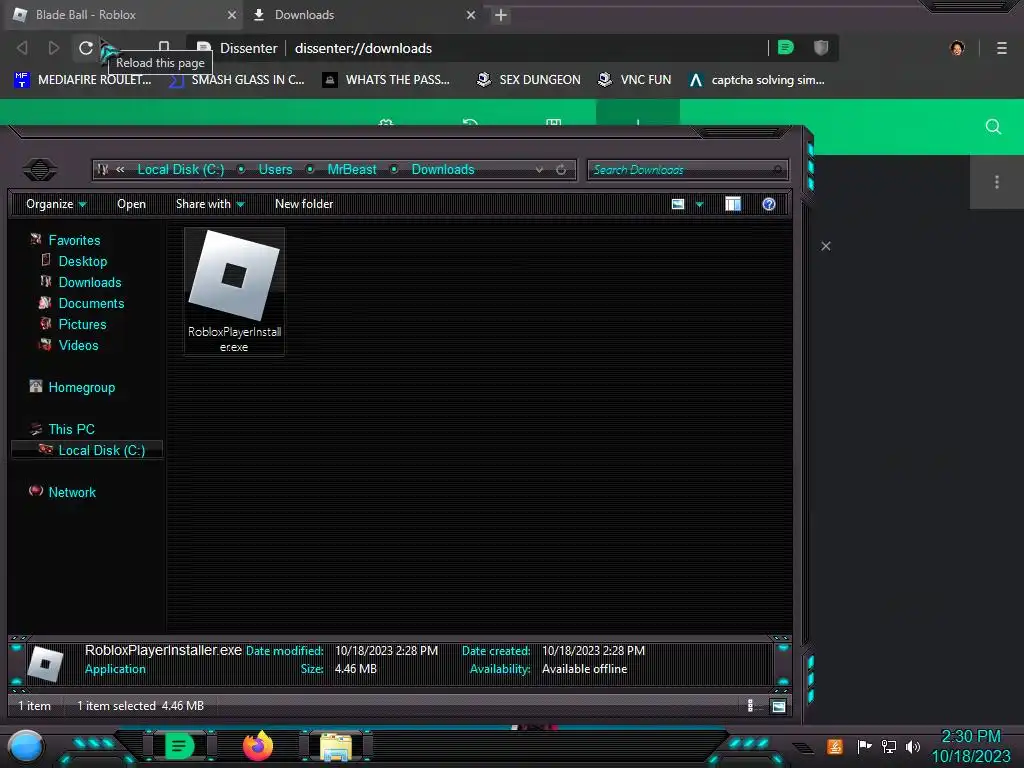The image size is (1024, 768).
Task: Open the Share with menu
Action: pos(210,204)
